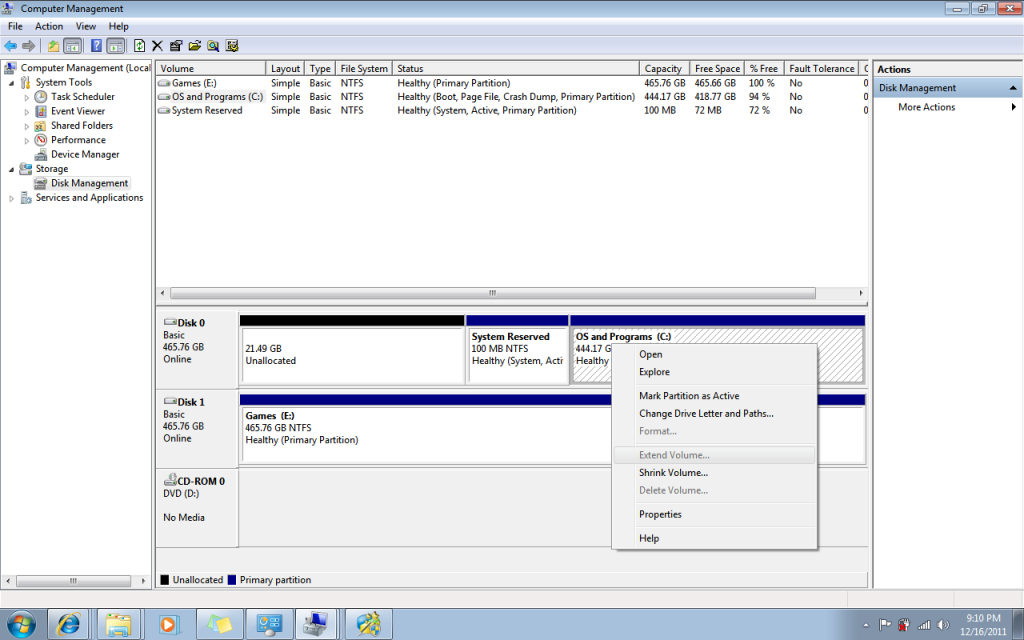Select the 21.49 GB Unallocated block
The image size is (1024, 640).
coord(352,349)
